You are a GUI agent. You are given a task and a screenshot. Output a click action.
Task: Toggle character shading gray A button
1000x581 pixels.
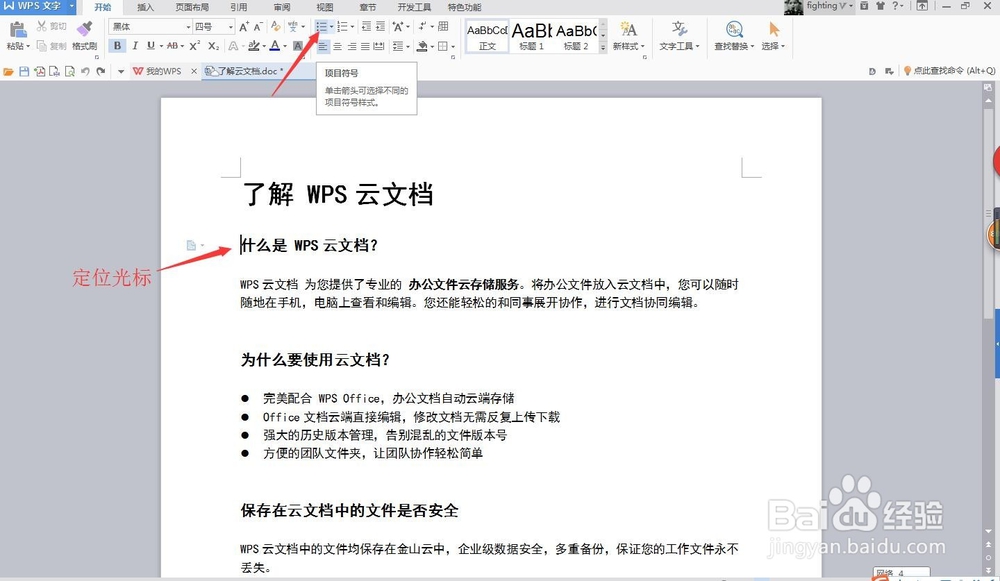click(297, 45)
